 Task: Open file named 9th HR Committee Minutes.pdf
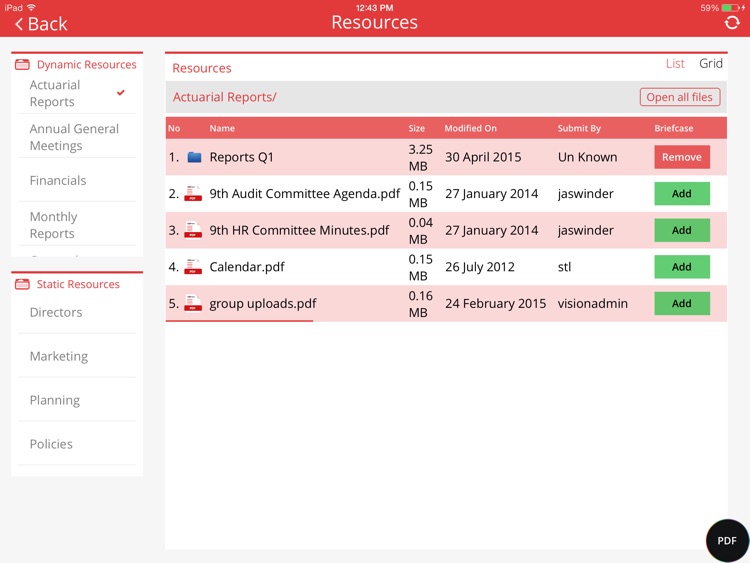pos(299,230)
